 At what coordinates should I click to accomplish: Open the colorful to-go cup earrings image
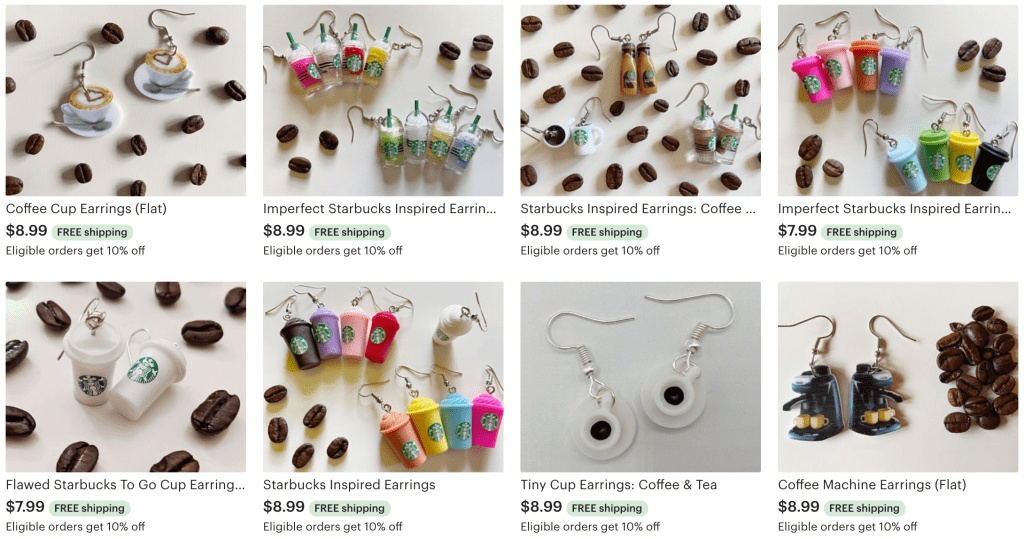[x=898, y=101]
